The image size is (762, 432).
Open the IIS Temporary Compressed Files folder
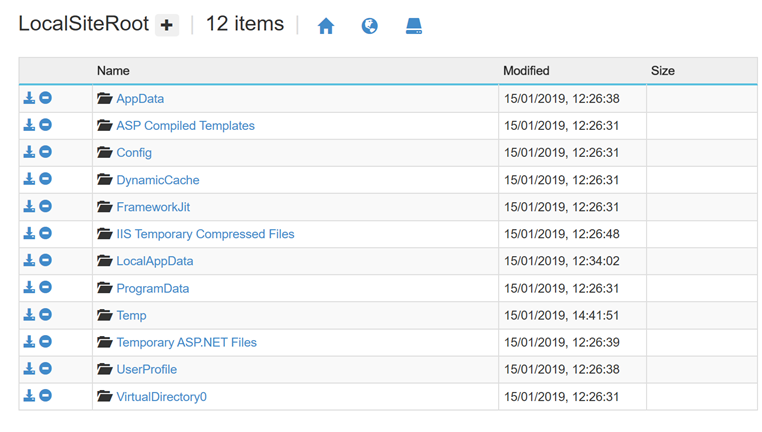[205, 234]
